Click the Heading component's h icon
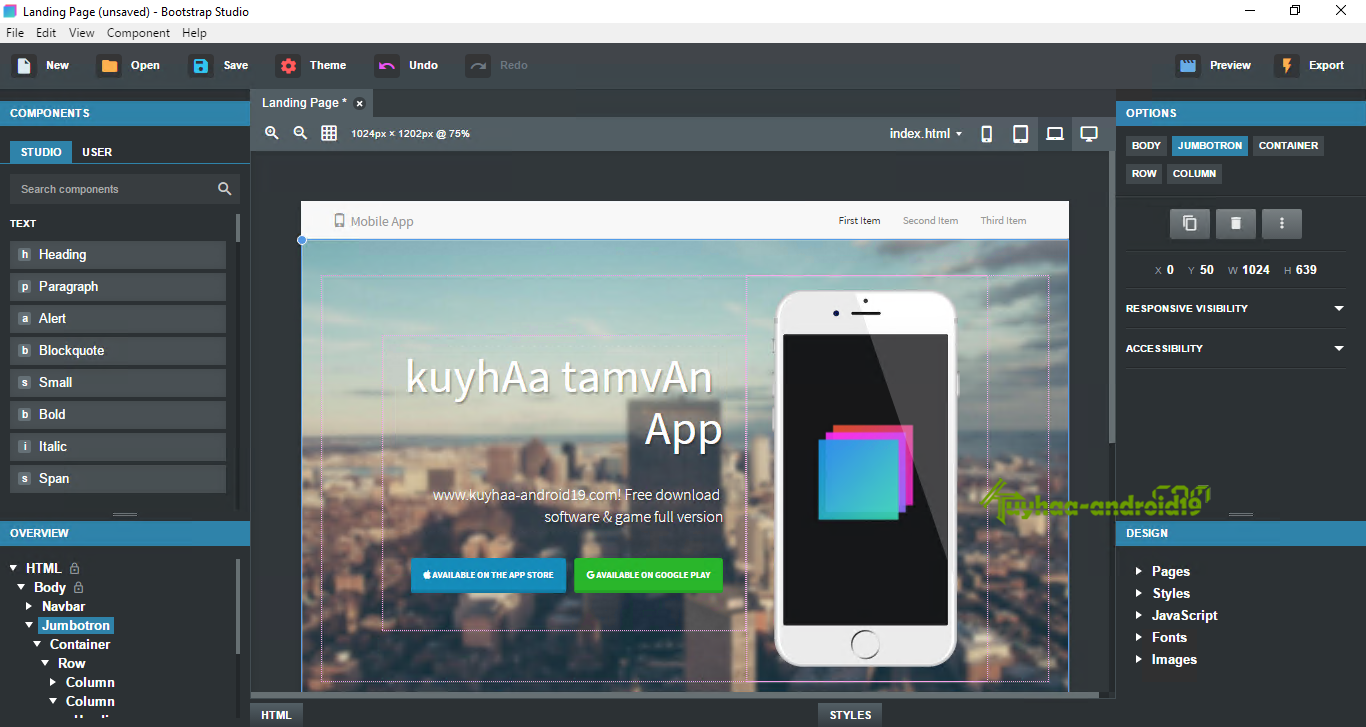 [x=24, y=255]
